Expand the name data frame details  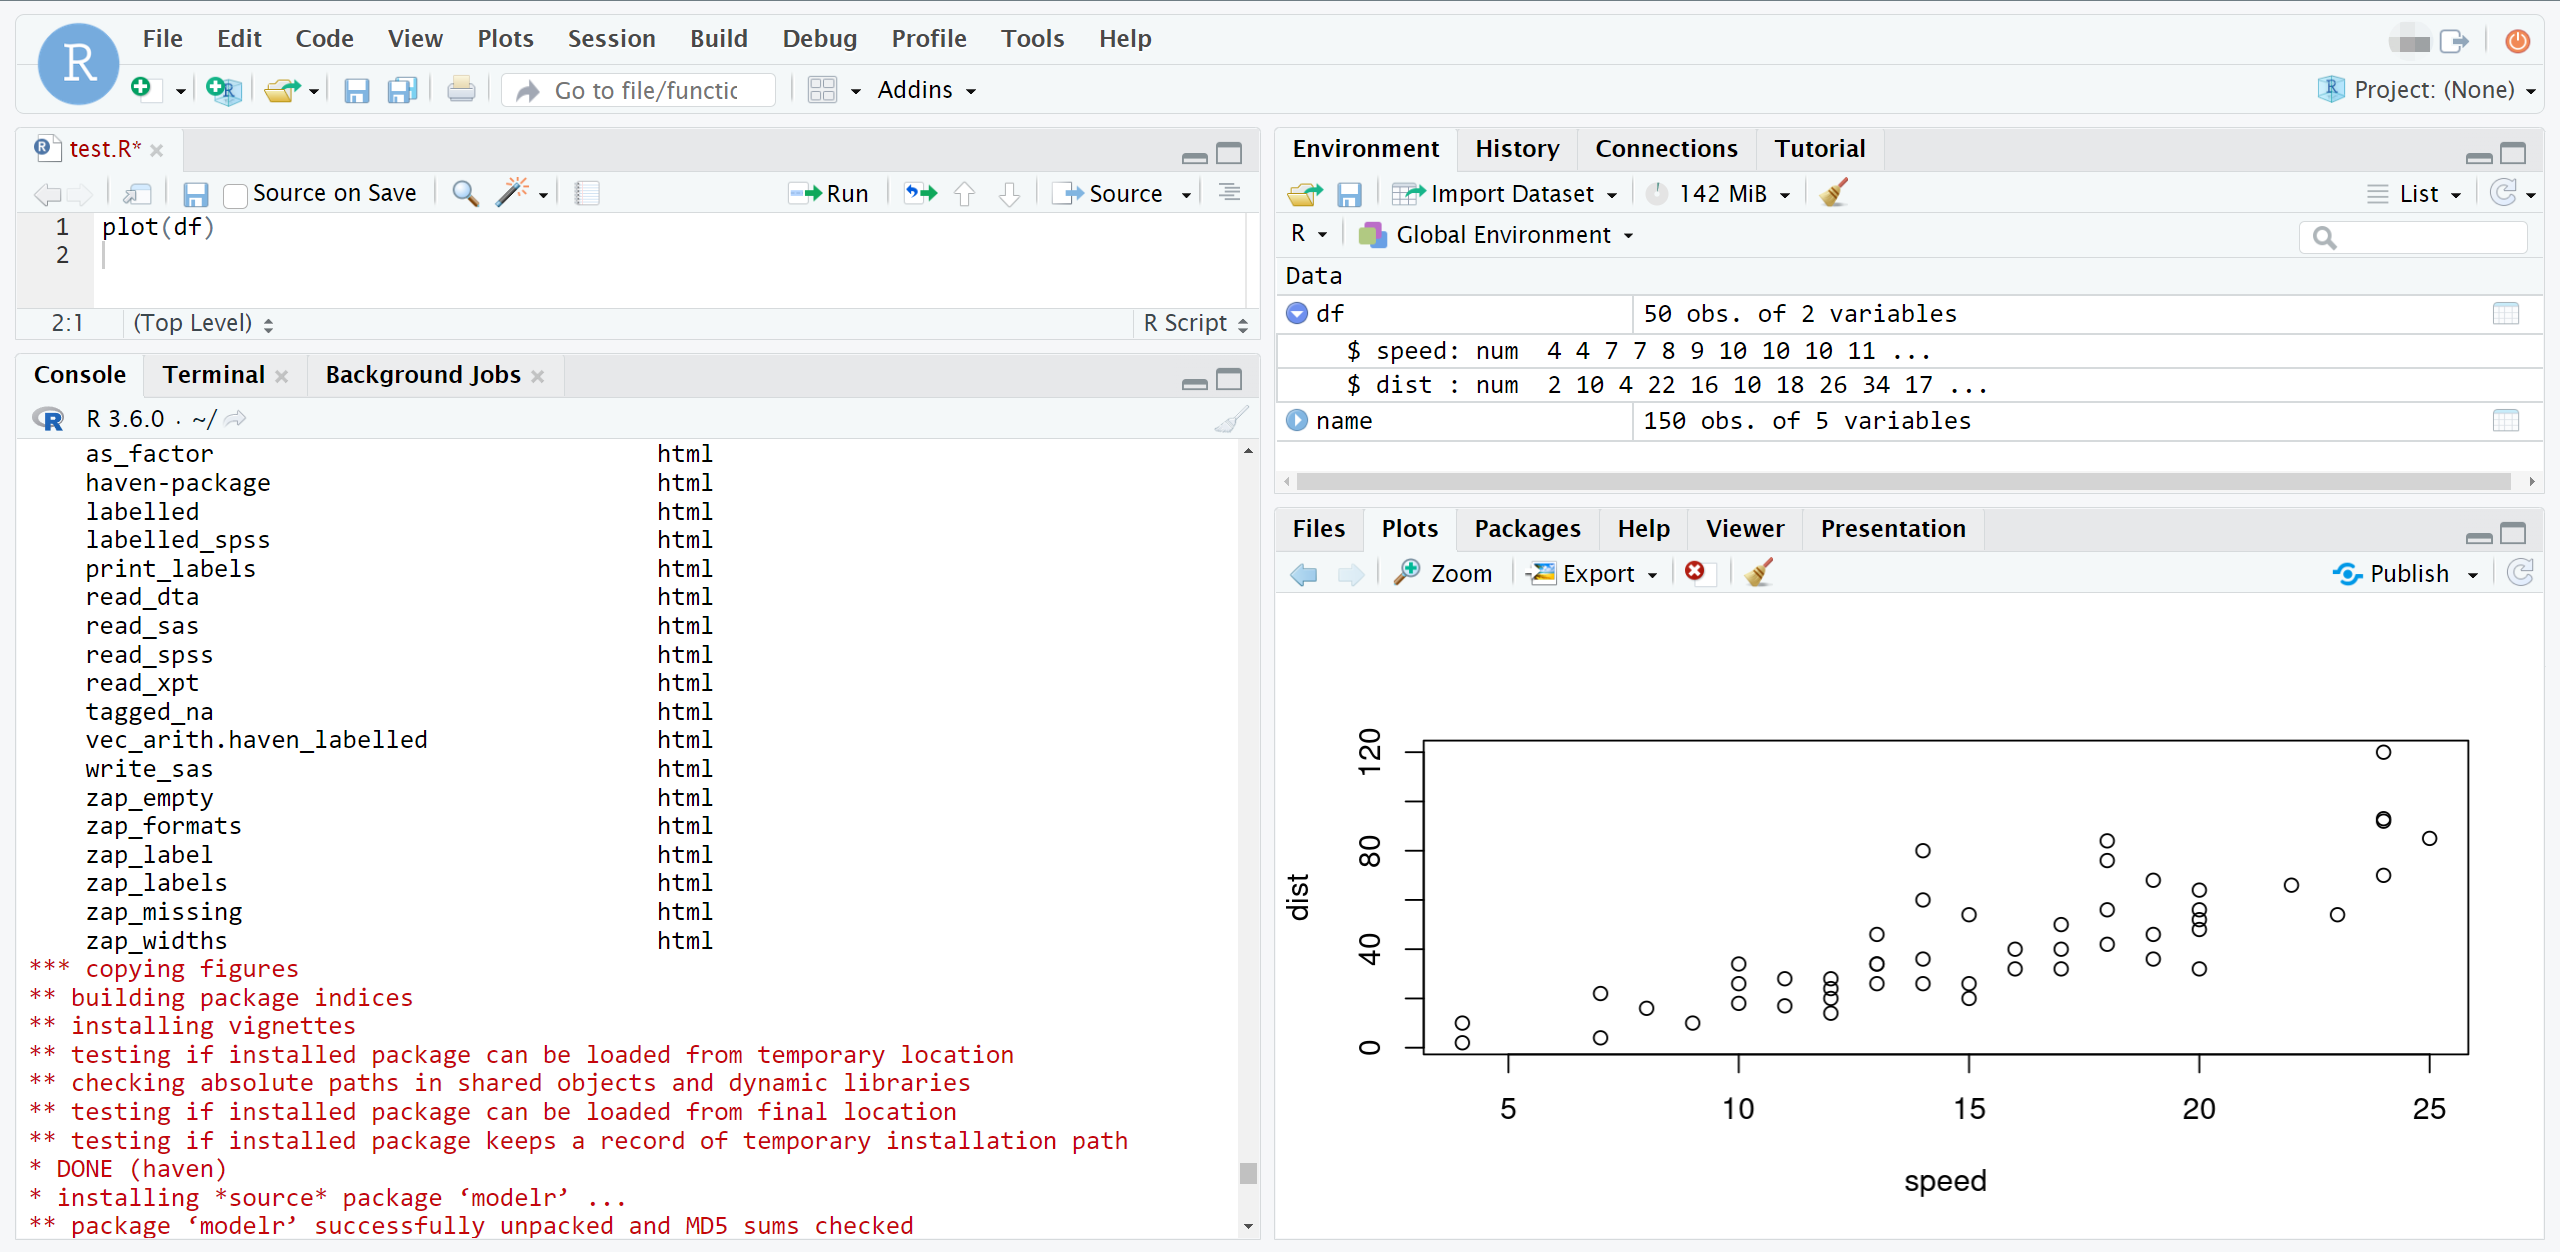(1297, 420)
